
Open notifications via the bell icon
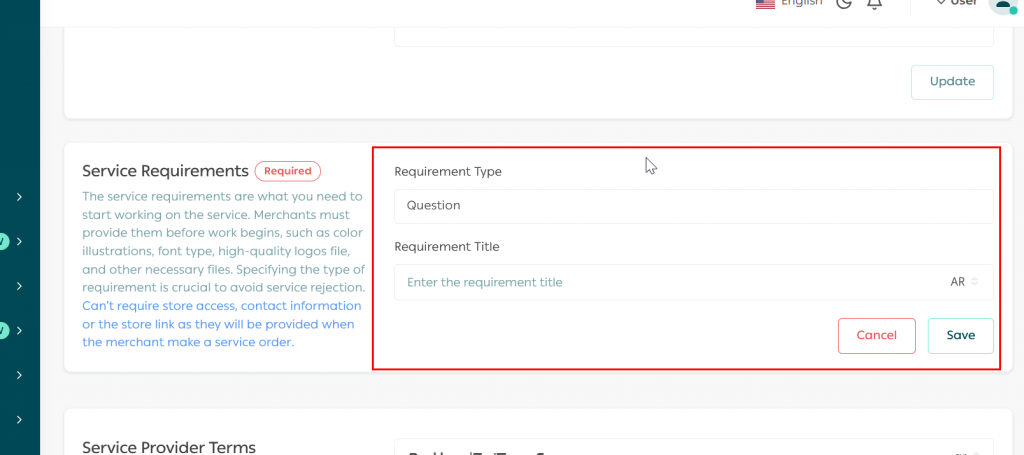[874, 3]
